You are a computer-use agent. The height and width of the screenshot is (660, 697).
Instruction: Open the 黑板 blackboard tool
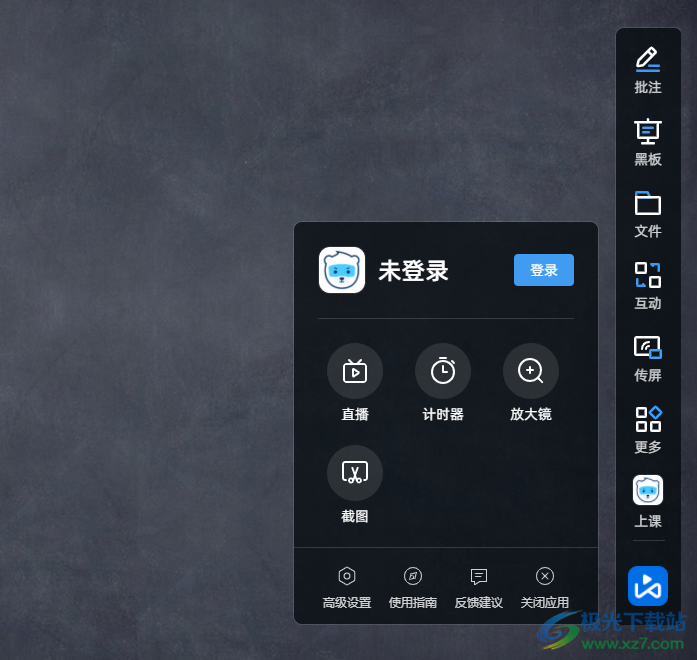click(648, 132)
